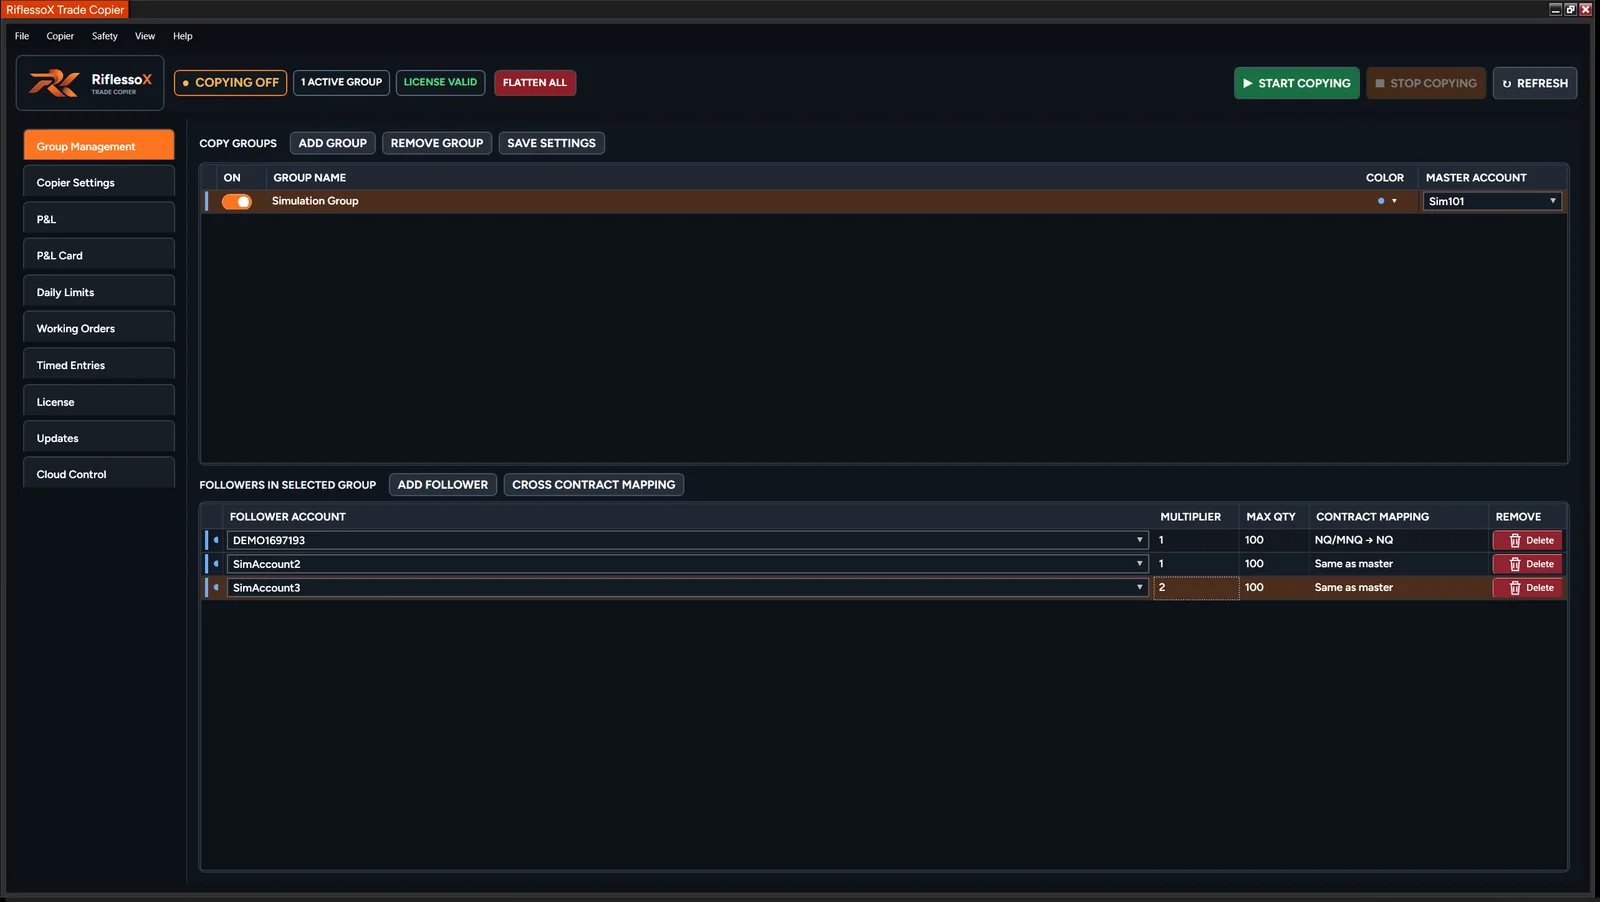1600x902 pixels.
Task: Click the Refresh button
Action: (x=1535, y=83)
